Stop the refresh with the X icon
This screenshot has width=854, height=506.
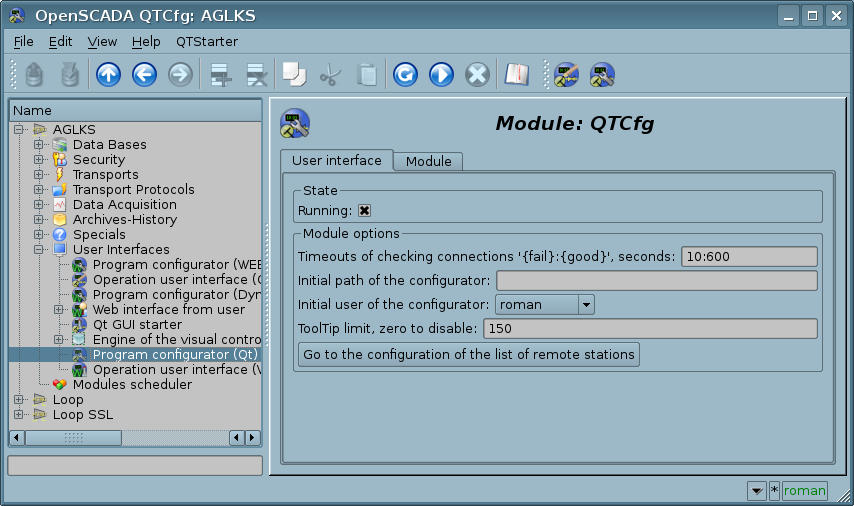pos(477,75)
